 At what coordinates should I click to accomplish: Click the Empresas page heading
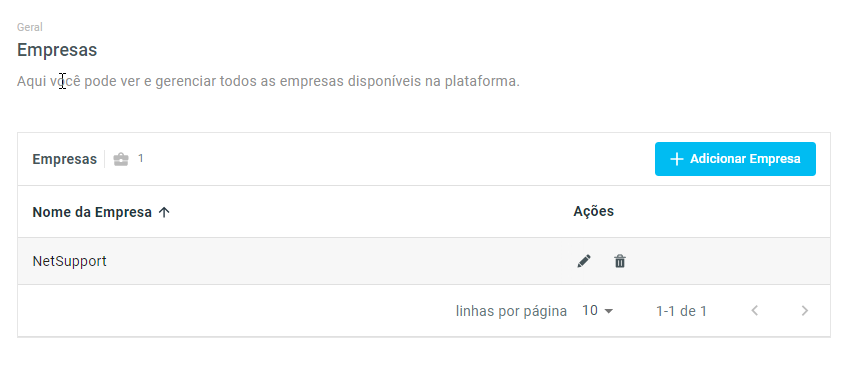(57, 50)
